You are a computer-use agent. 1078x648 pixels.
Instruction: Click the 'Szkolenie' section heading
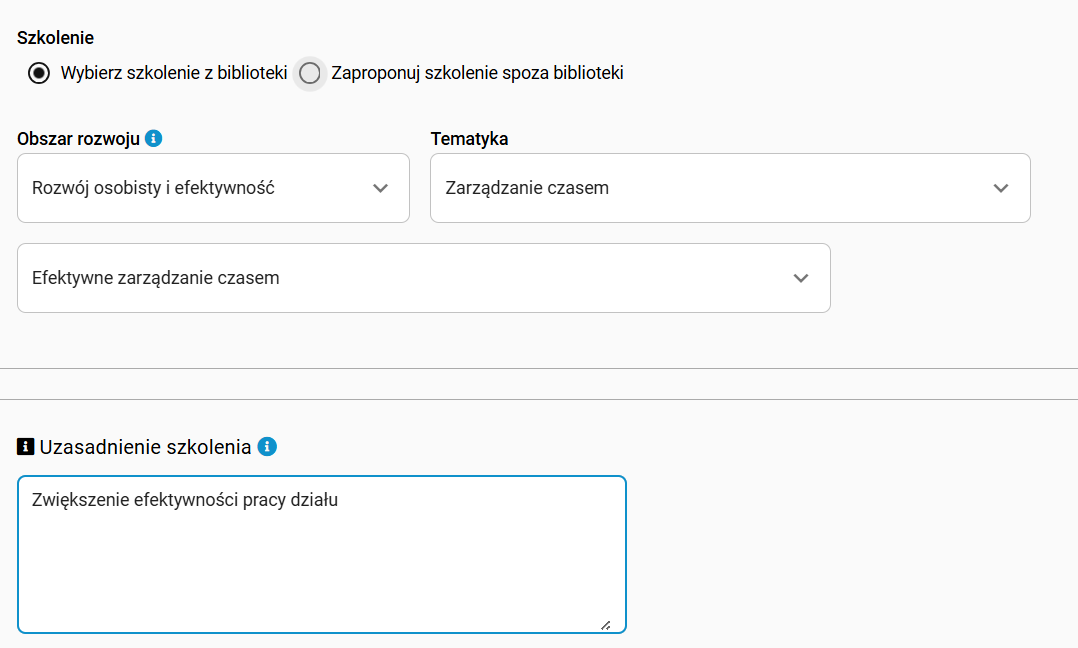click(55, 38)
